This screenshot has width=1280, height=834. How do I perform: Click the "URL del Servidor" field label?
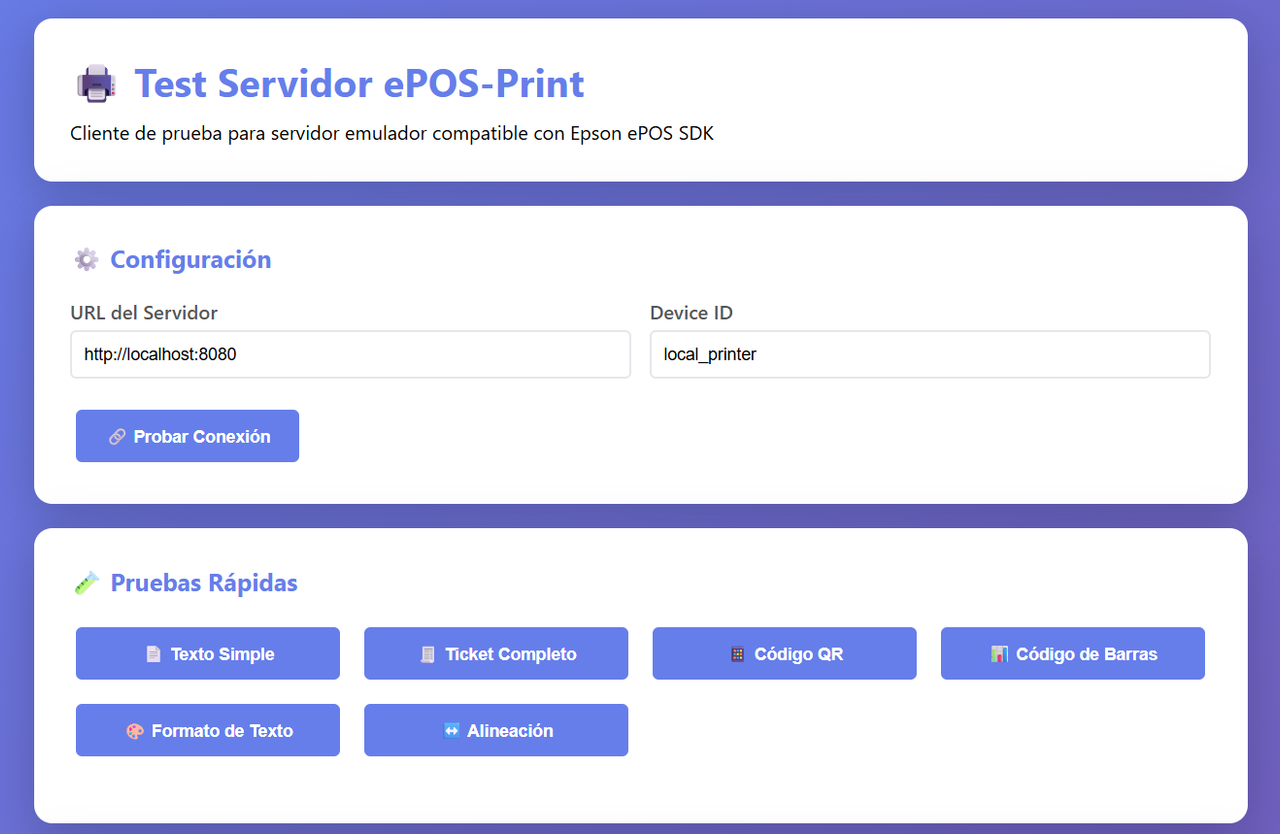(144, 313)
